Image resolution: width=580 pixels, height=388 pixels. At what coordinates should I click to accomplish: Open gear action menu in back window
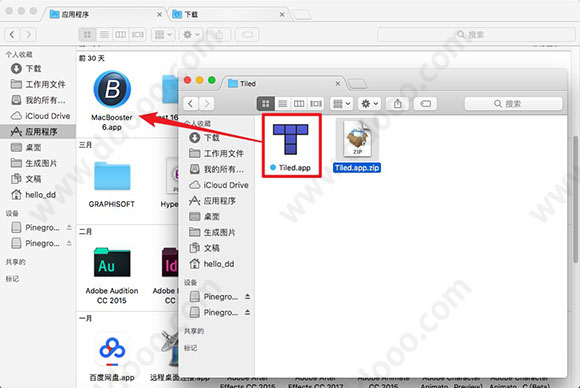[191, 34]
